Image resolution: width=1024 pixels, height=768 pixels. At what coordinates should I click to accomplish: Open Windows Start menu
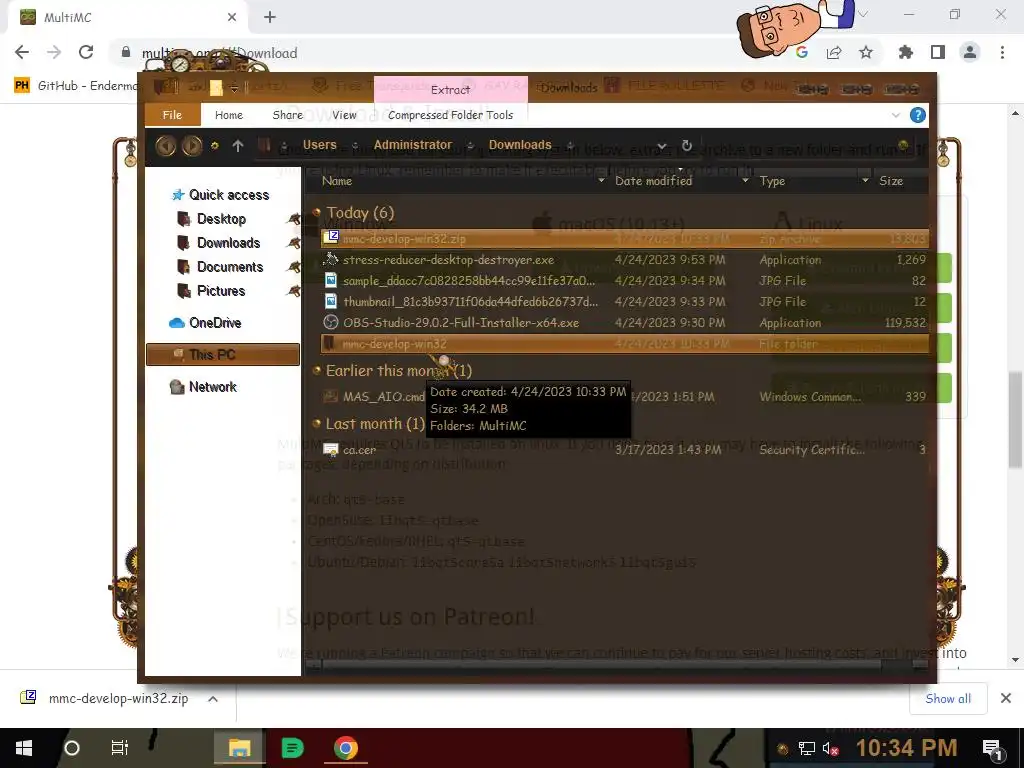pyautogui.click(x=24, y=748)
